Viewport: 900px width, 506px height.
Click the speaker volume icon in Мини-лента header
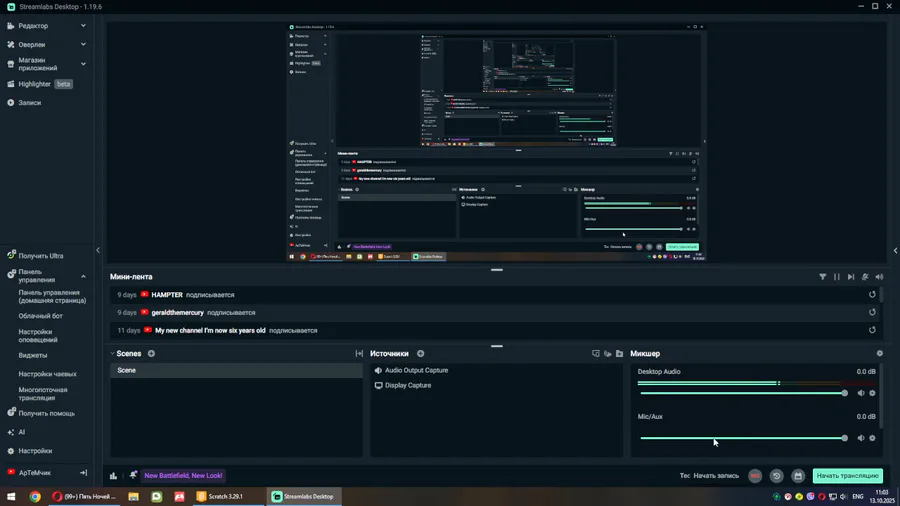tap(879, 277)
